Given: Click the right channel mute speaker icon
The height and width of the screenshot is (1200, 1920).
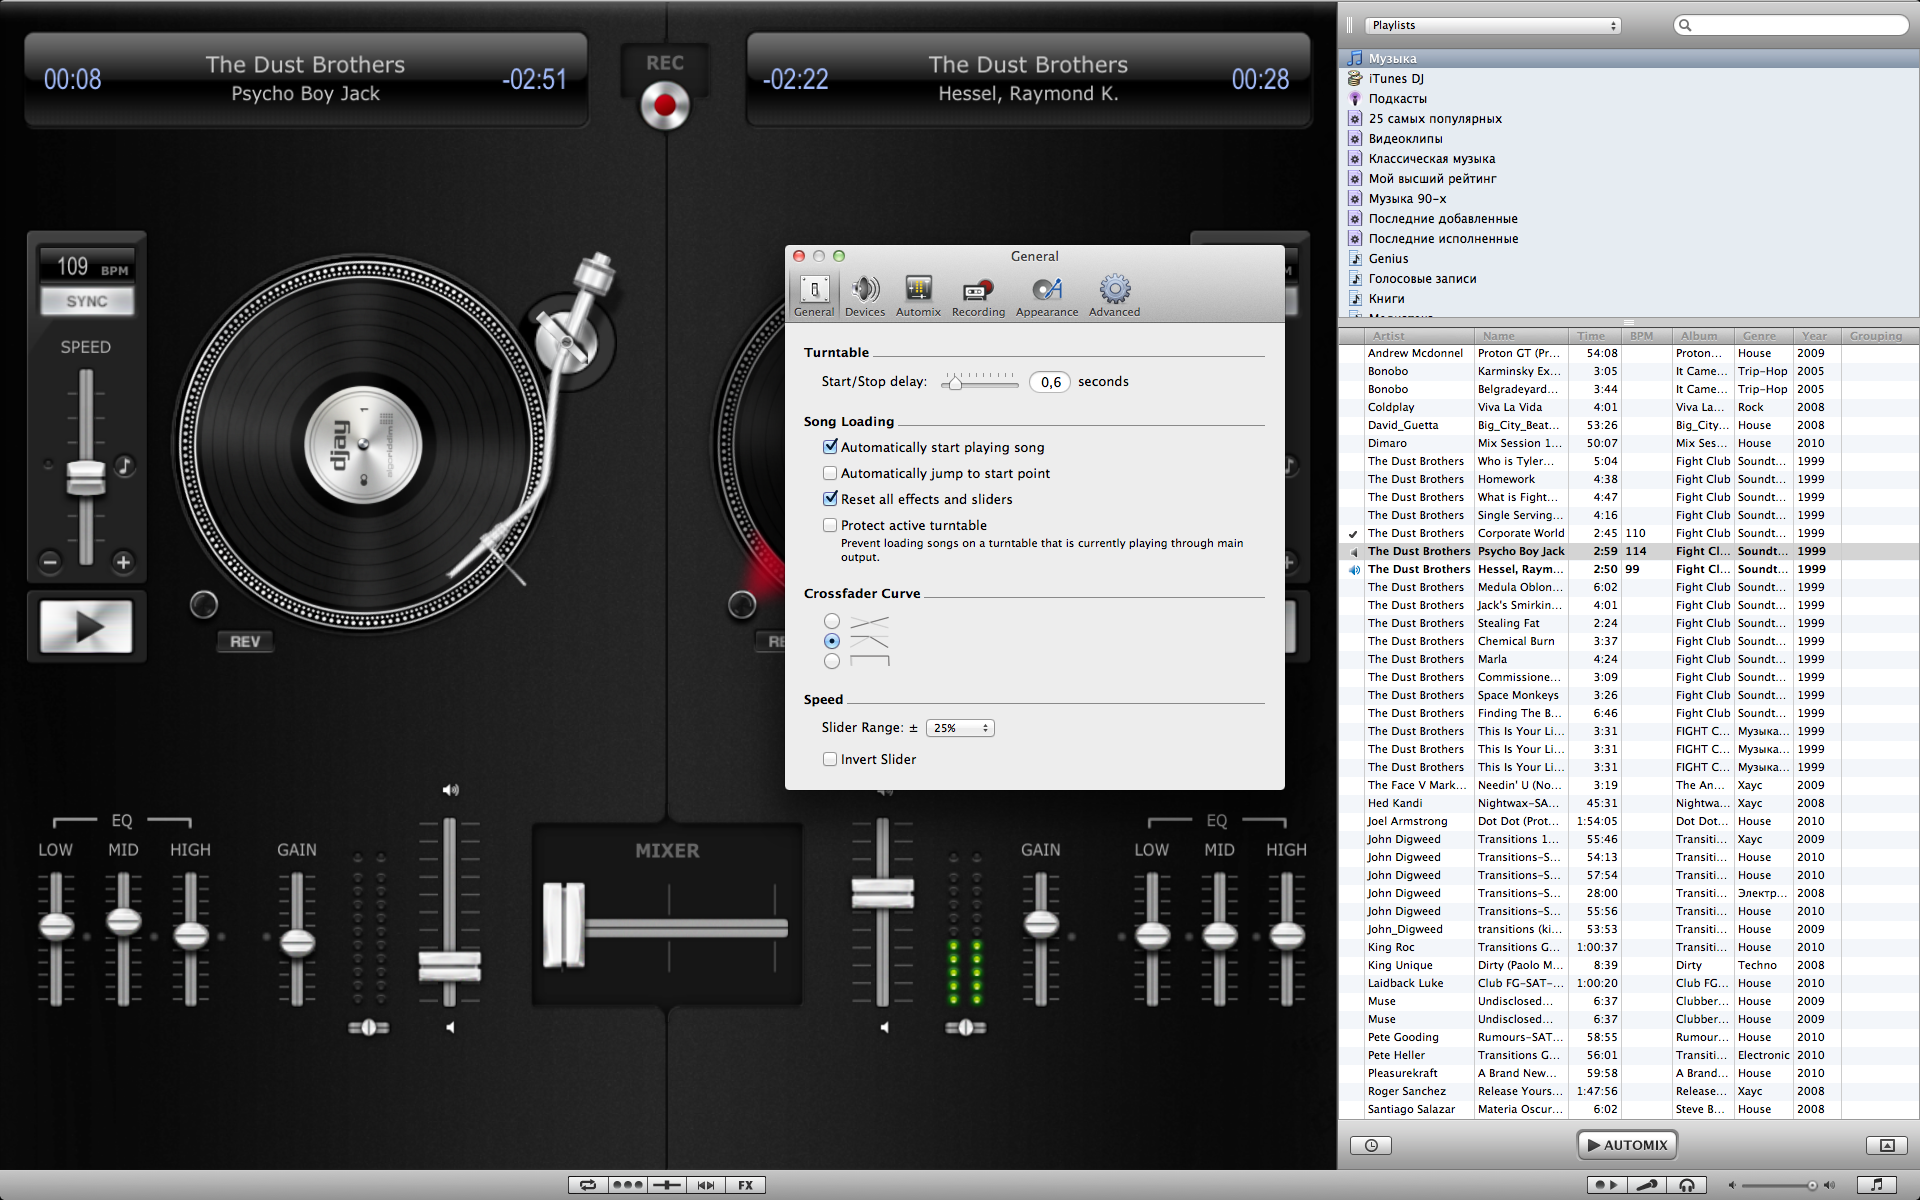Looking at the screenshot, I should coord(884,1027).
